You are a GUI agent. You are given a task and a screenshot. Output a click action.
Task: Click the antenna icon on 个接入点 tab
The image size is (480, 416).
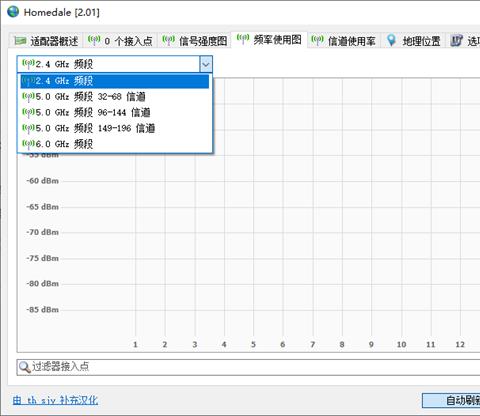click(x=94, y=40)
